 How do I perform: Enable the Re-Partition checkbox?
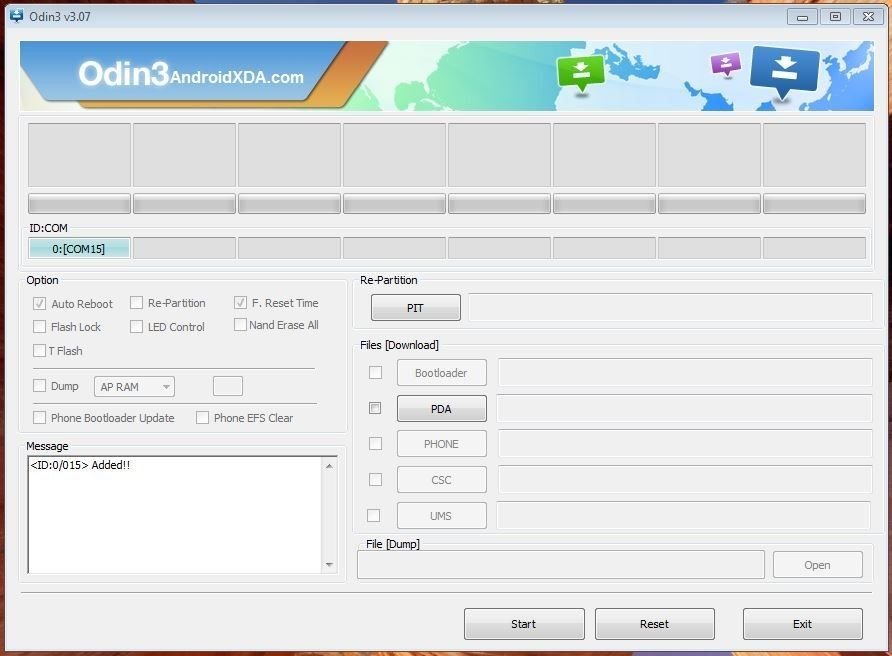(x=137, y=303)
